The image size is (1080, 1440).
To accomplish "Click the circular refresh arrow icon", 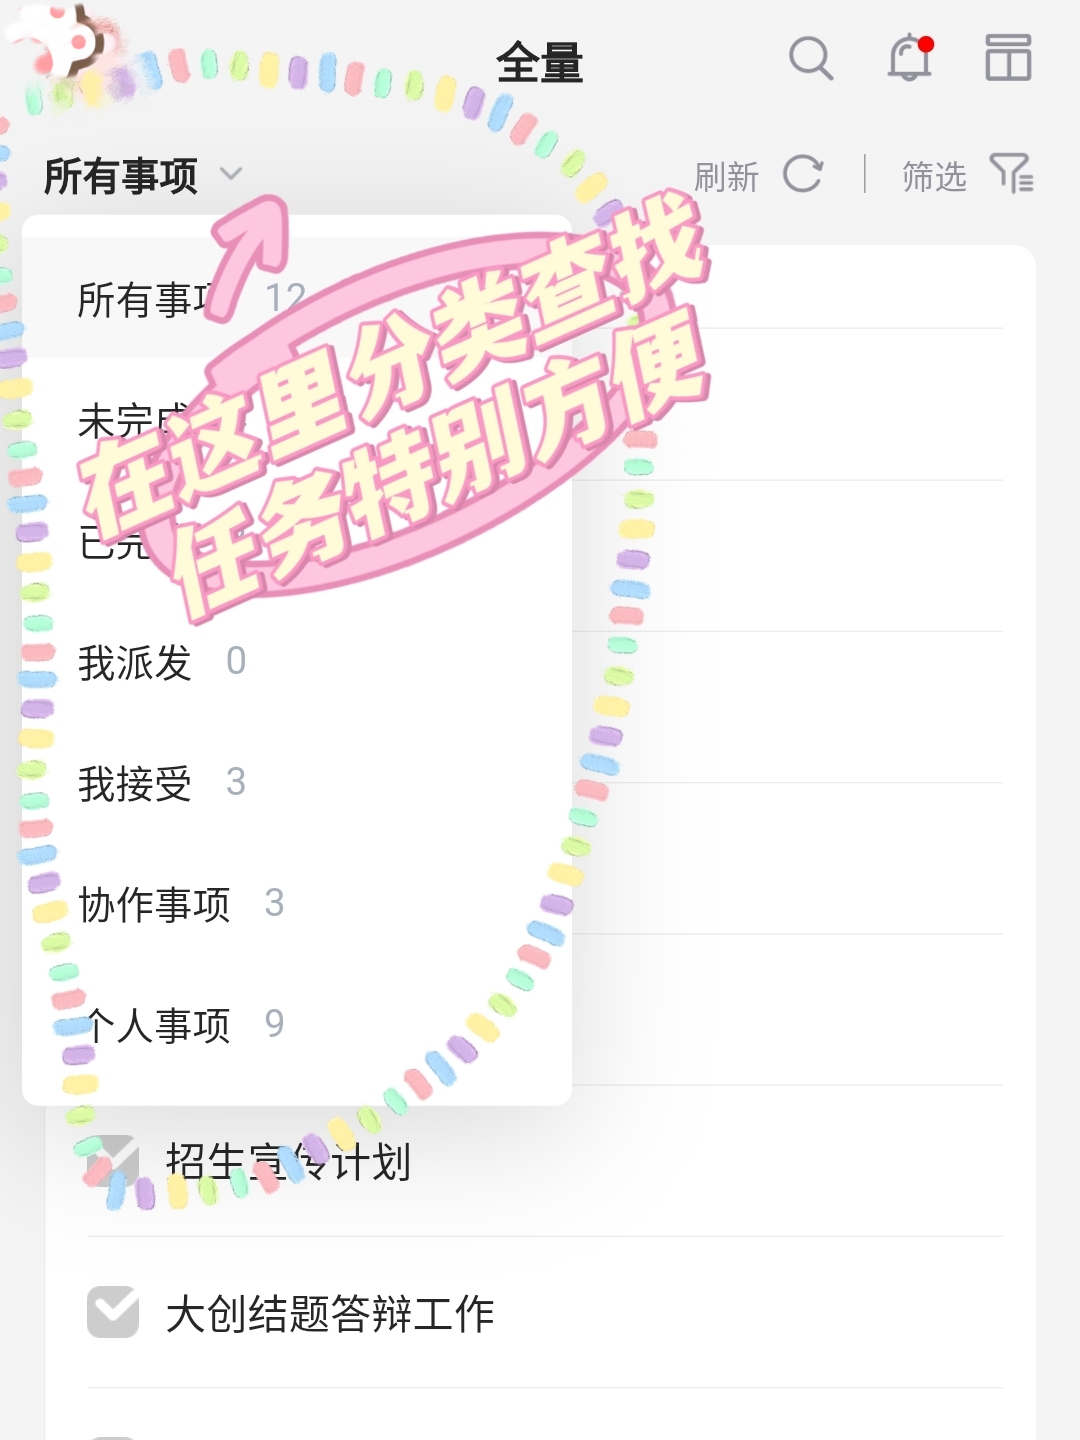I will [x=803, y=175].
